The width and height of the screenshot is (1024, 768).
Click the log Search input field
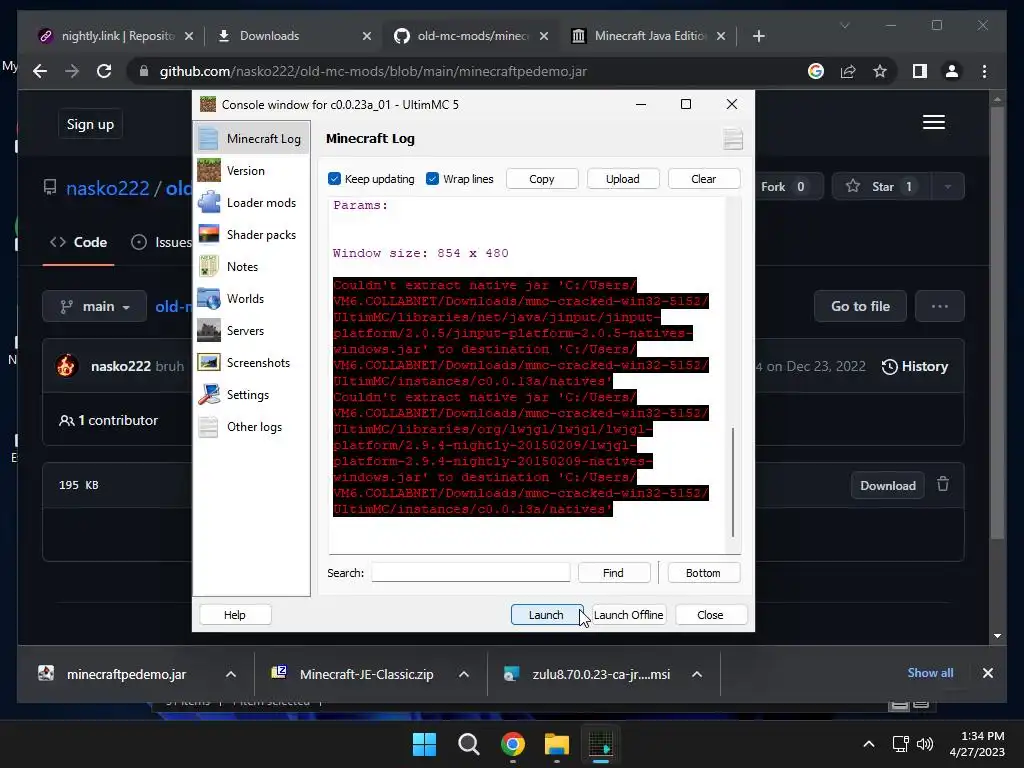point(471,573)
